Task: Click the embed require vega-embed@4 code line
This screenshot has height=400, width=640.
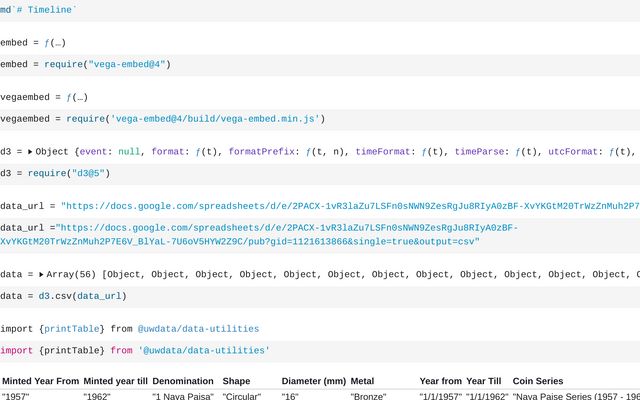Action: [x=86, y=64]
